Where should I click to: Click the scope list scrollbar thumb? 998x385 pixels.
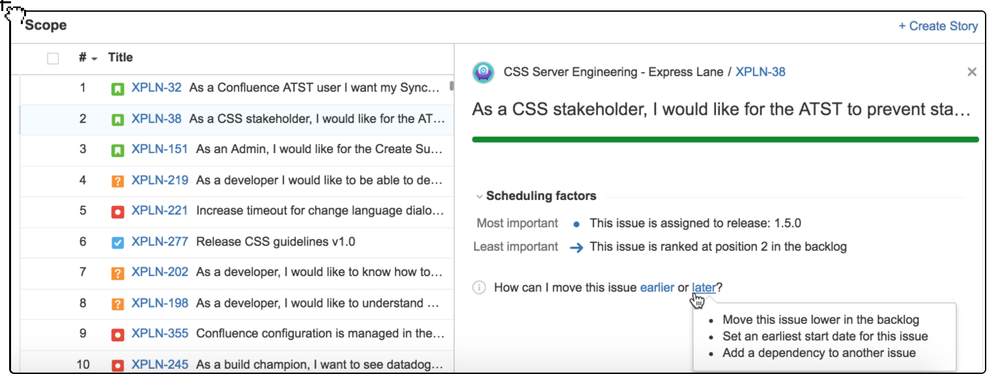click(451, 87)
